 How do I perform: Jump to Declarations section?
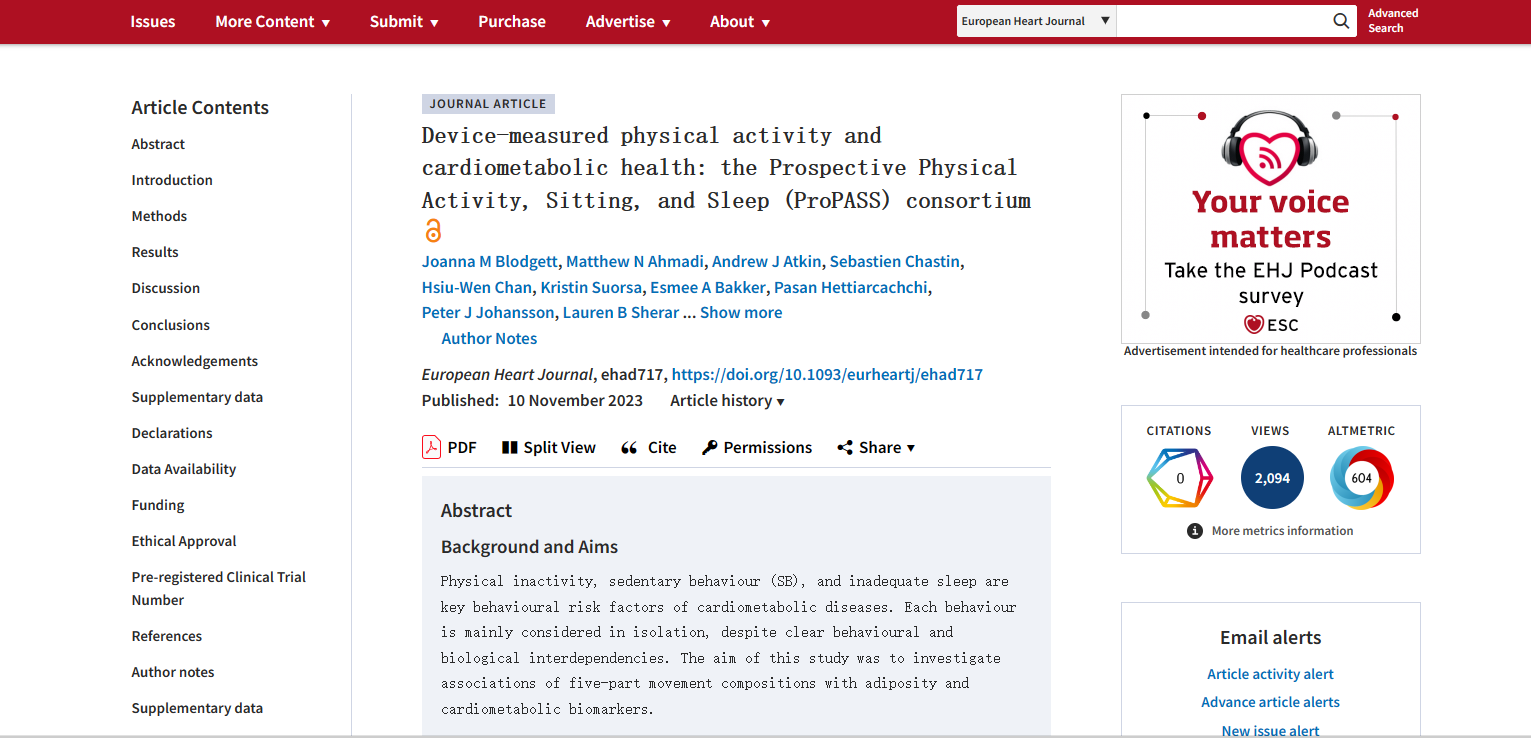(172, 433)
